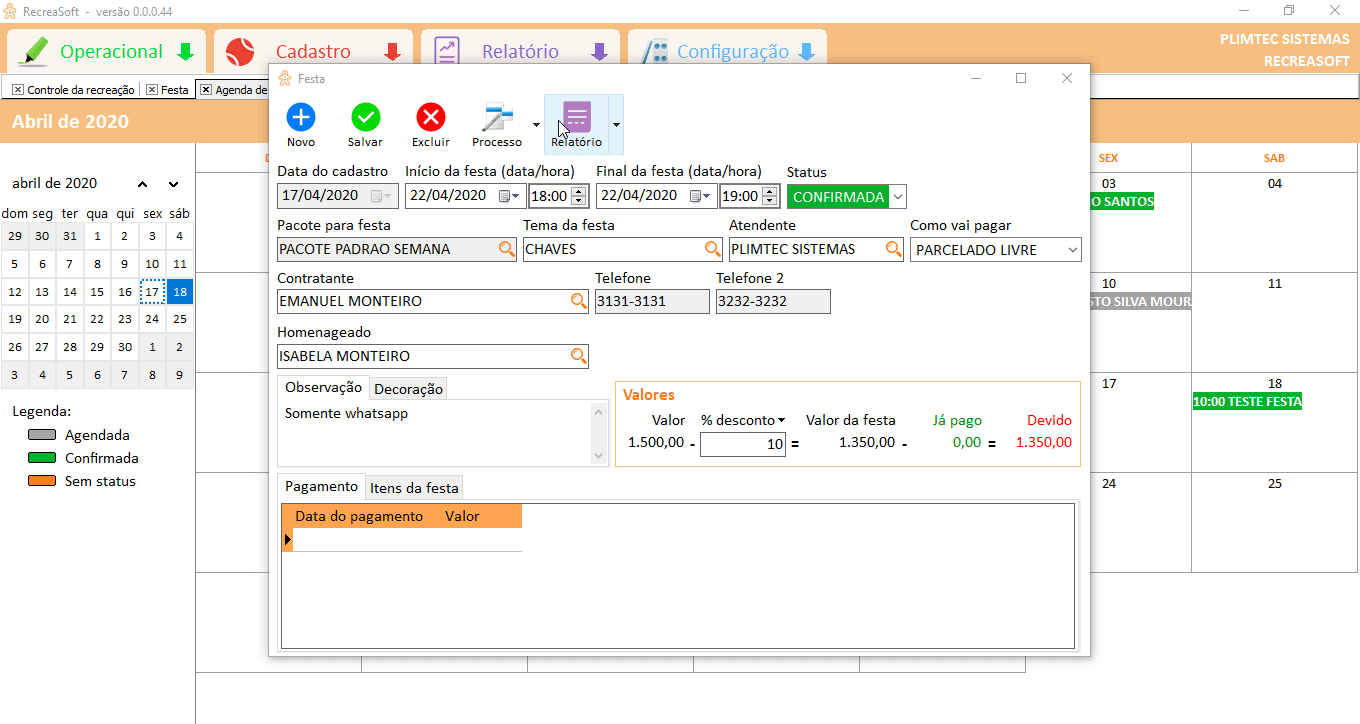Click the Relatório purple toolbar icon
Screen dimensions: 1360x724
tap(577, 117)
